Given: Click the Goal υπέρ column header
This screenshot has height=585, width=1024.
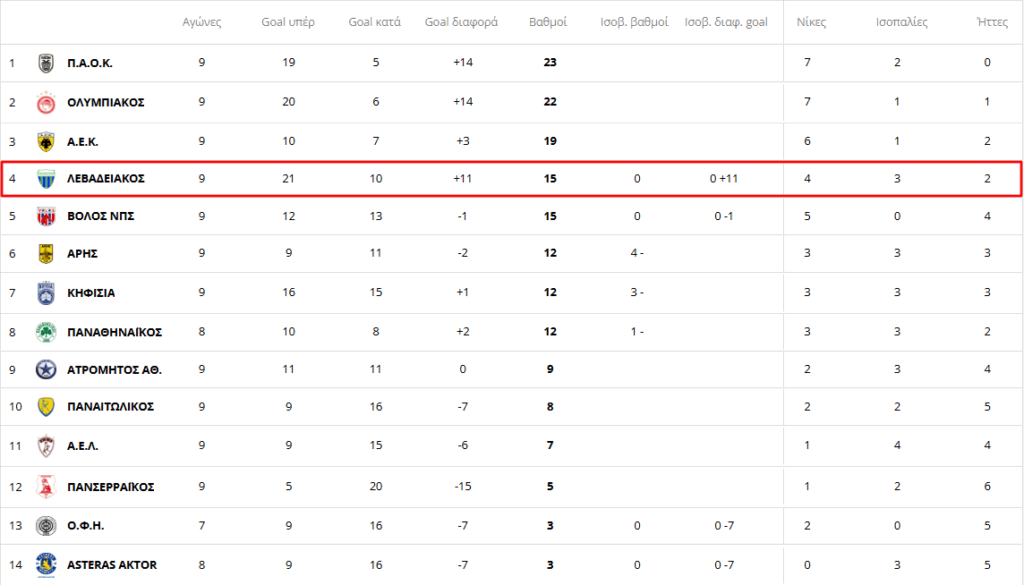Looking at the screenshot, I should [288, 22].
